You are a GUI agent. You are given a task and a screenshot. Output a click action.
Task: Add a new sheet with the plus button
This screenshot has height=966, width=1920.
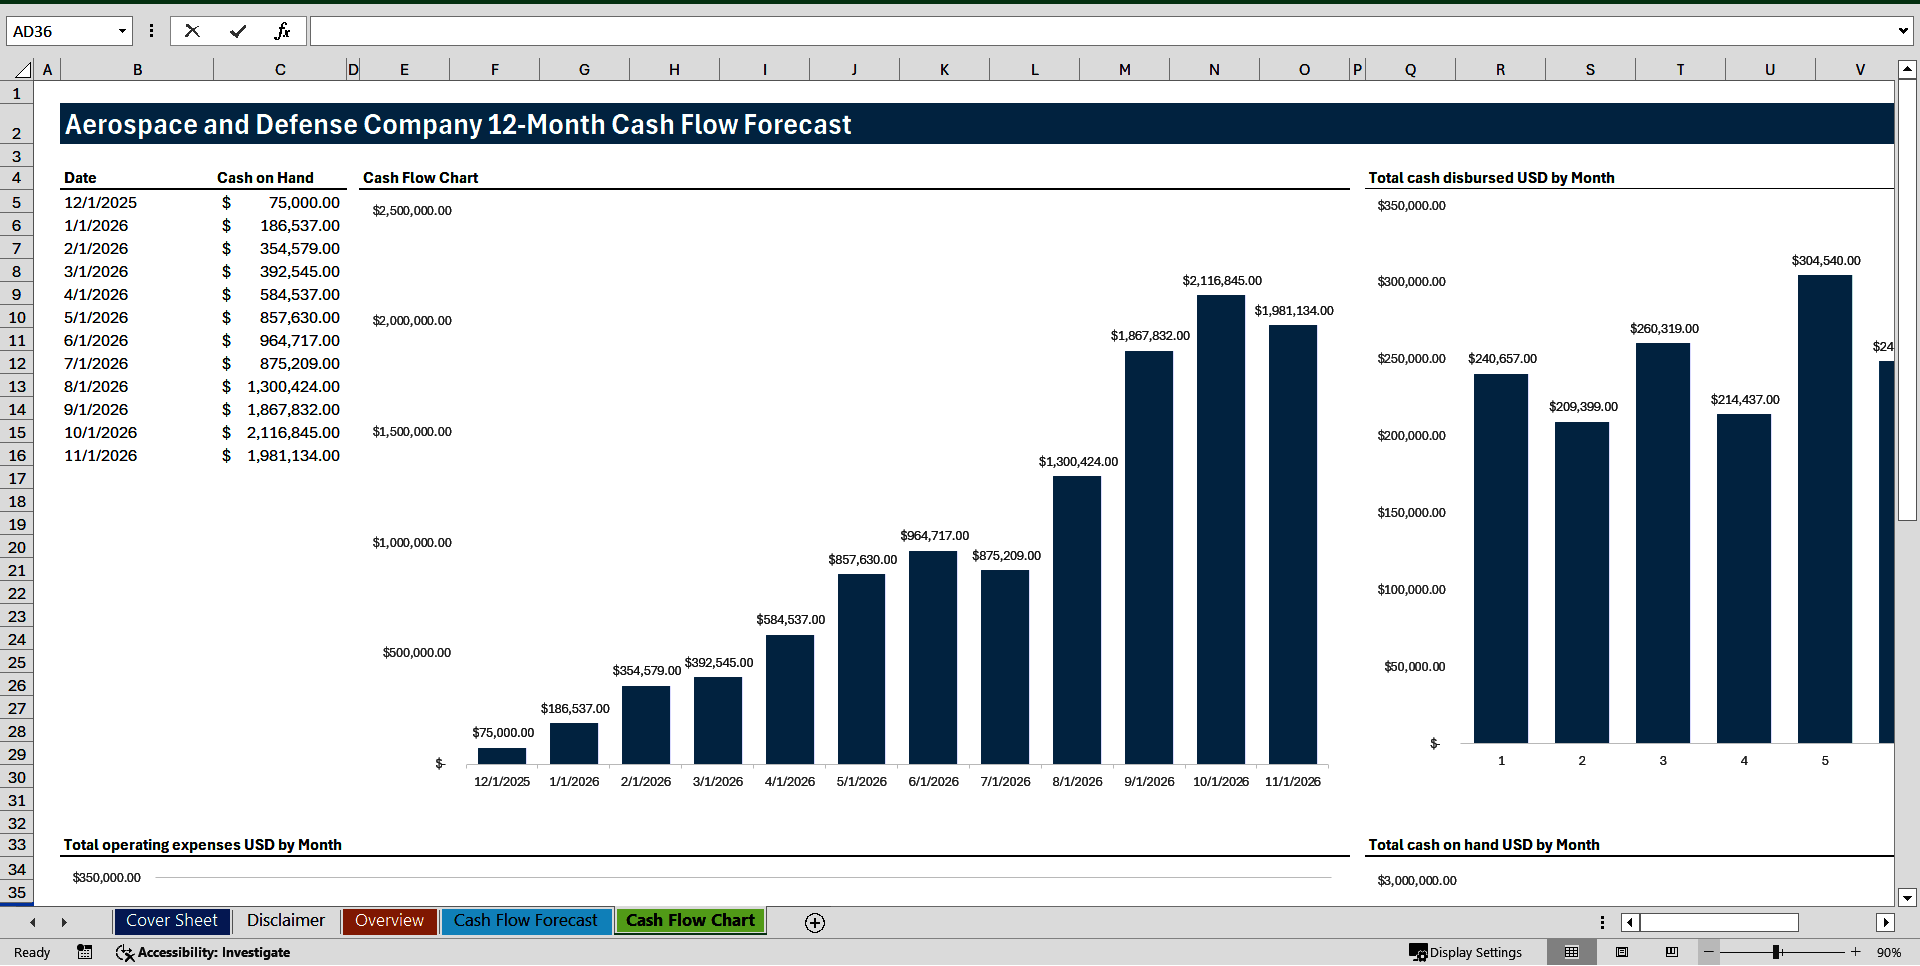click(x=814, y=922)
